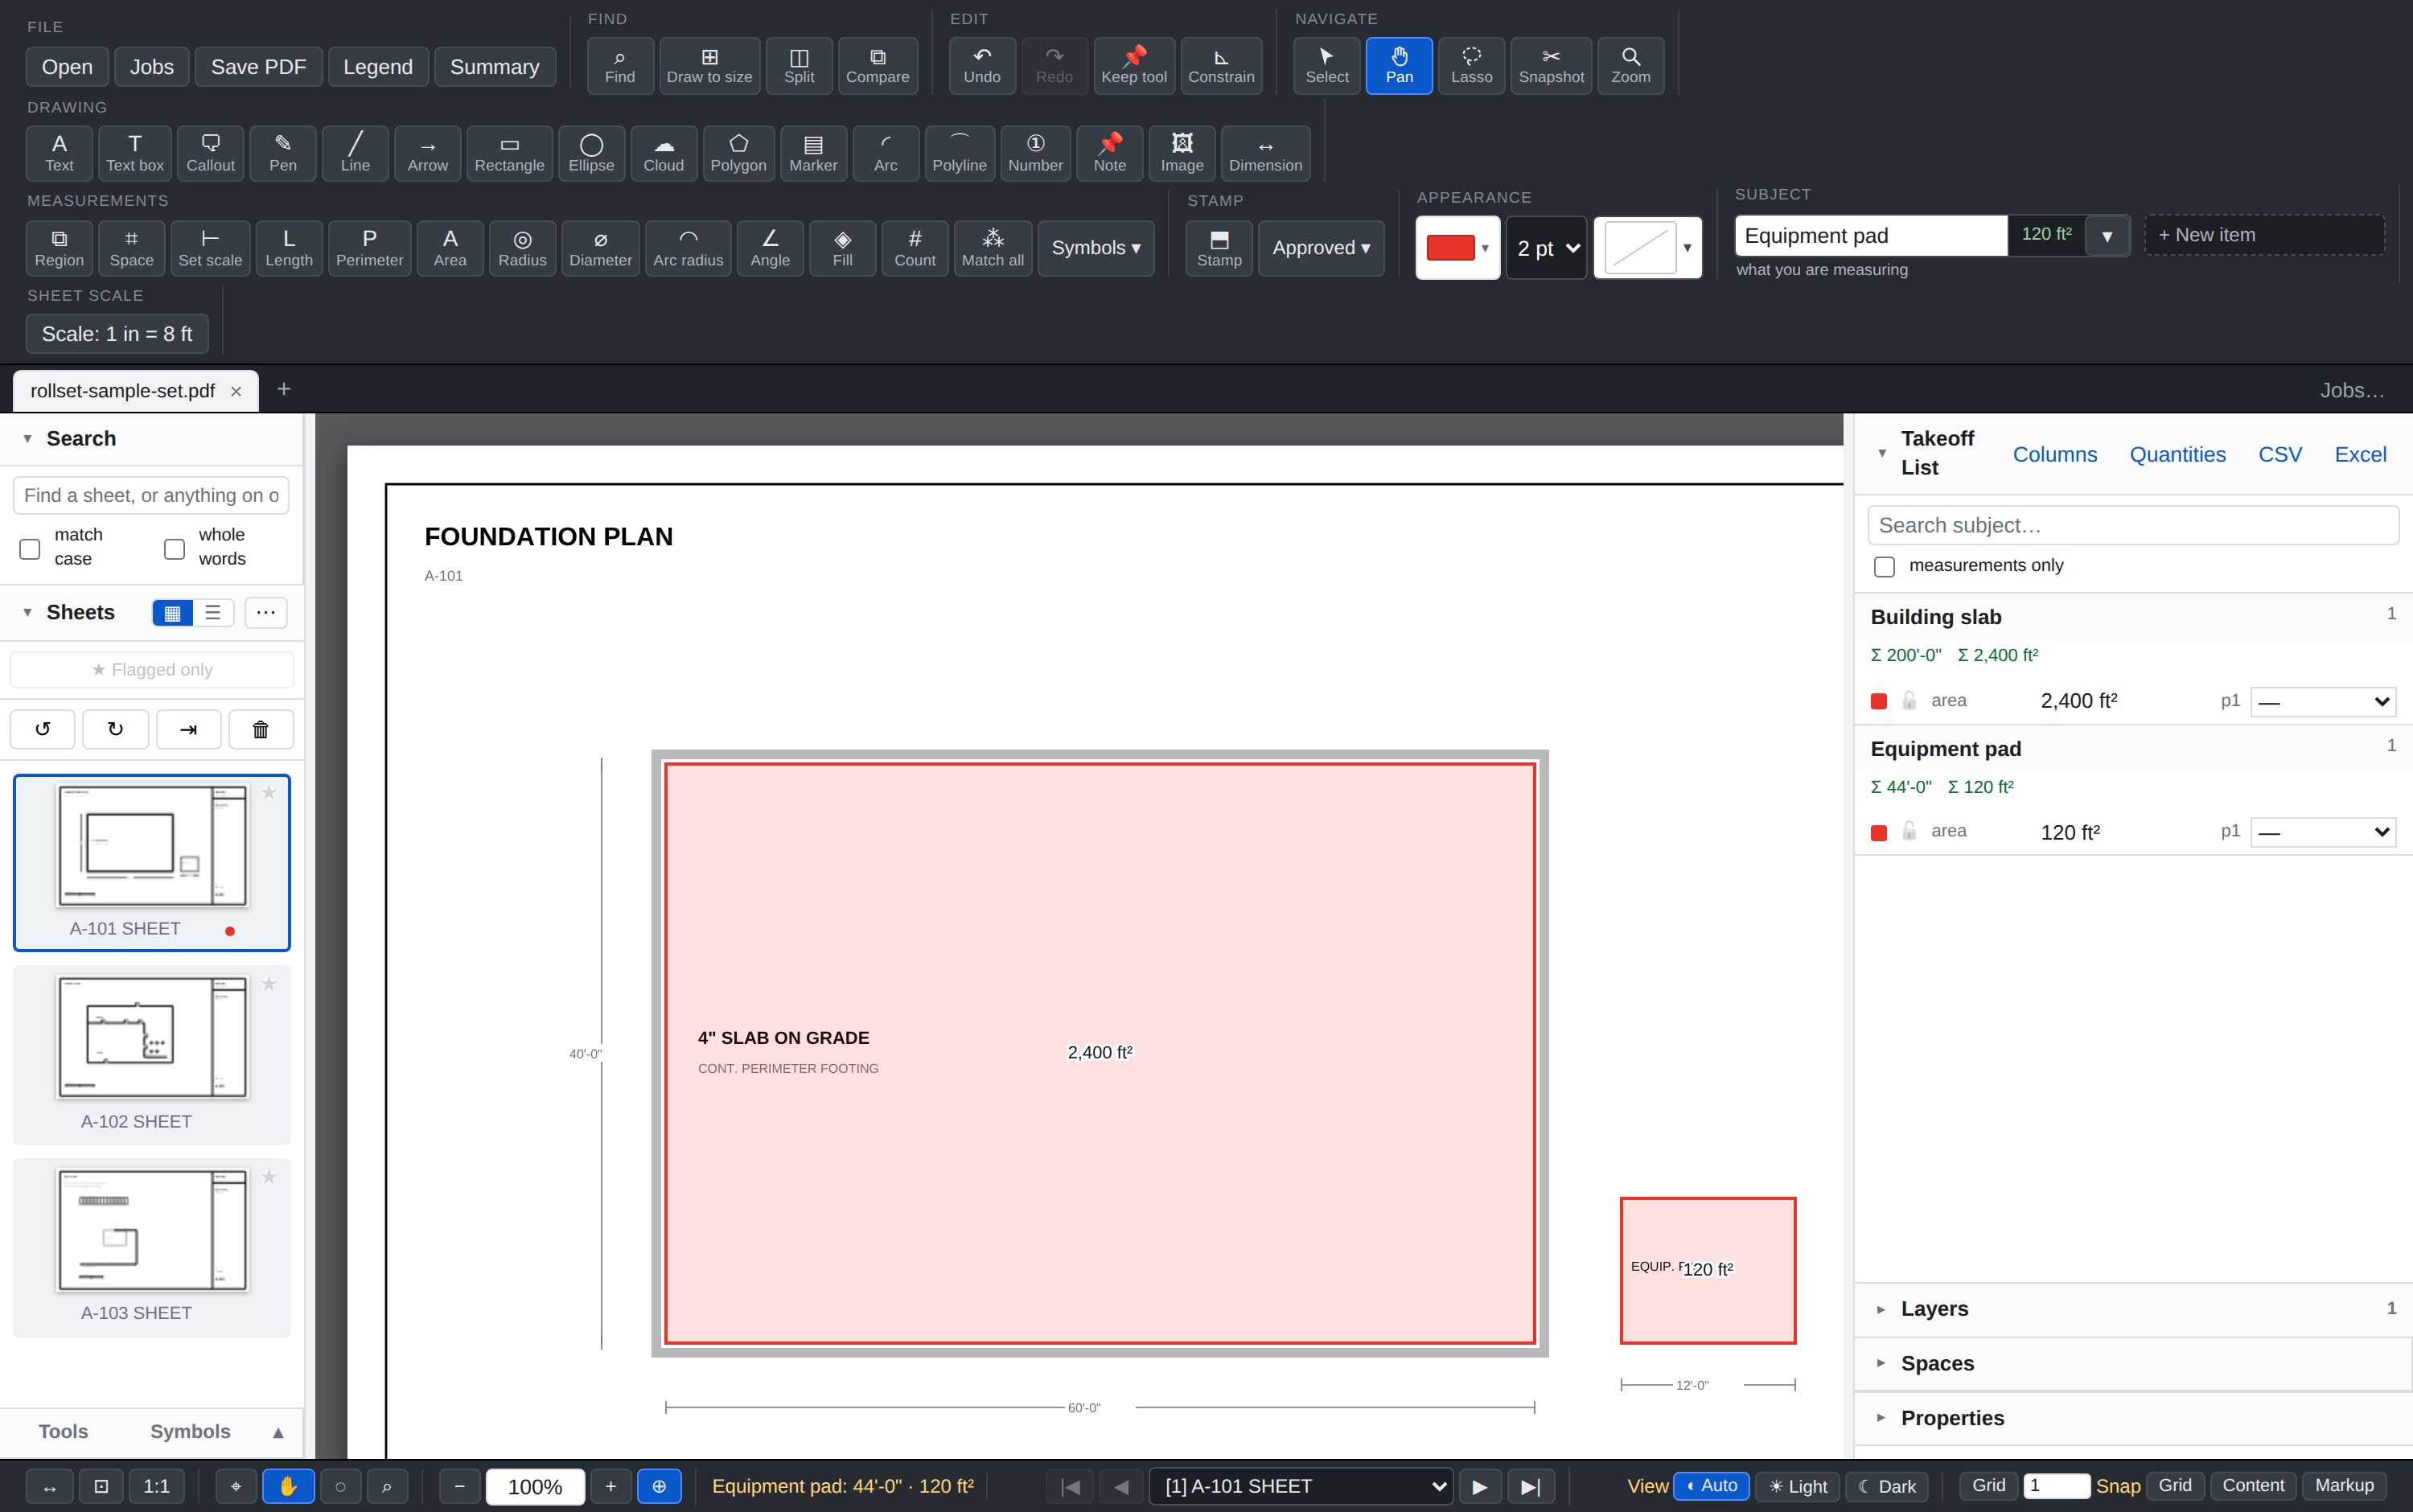
Task: Open the Draw to size tool
Action: point(709,66)
